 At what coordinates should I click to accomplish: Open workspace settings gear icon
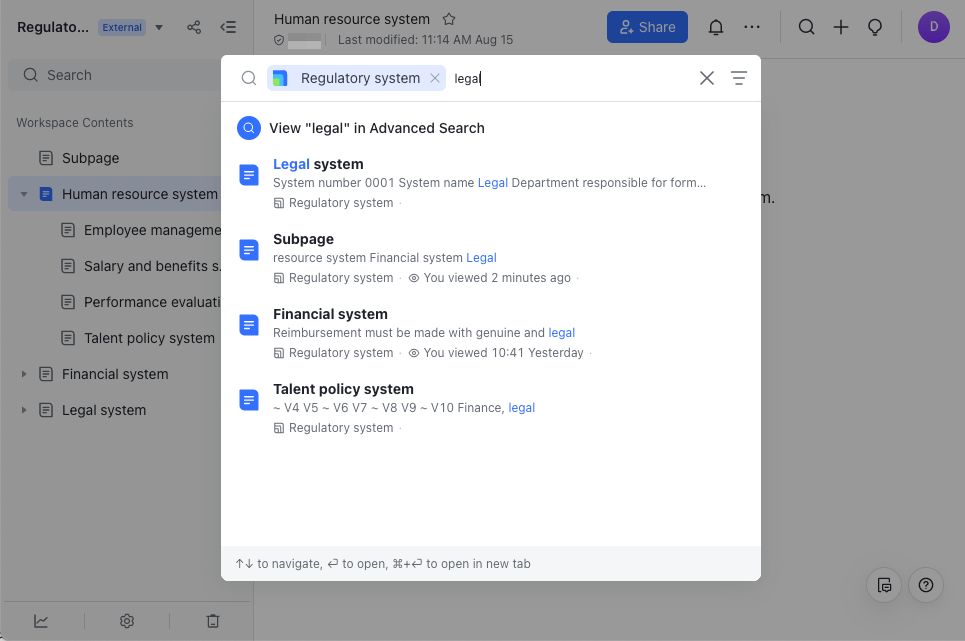(127, 621)
